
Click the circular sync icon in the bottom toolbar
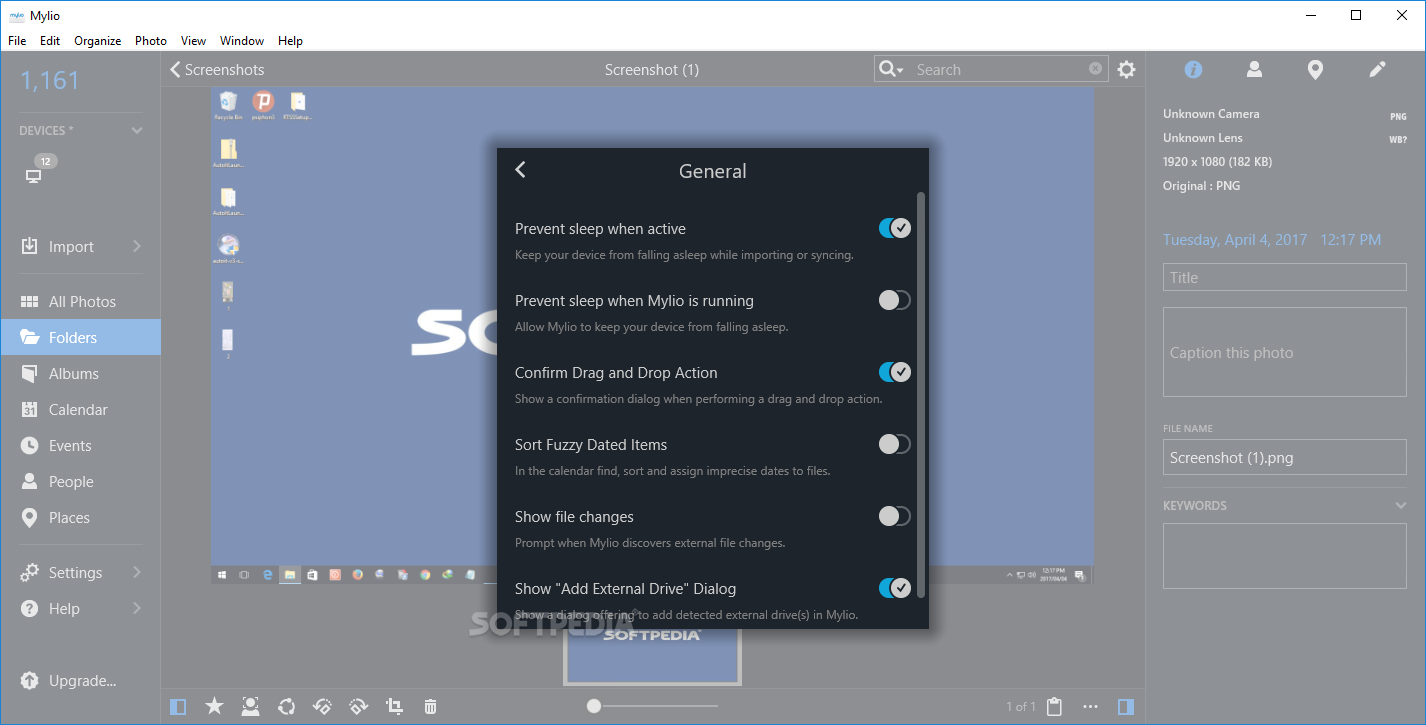pos(287,707)
